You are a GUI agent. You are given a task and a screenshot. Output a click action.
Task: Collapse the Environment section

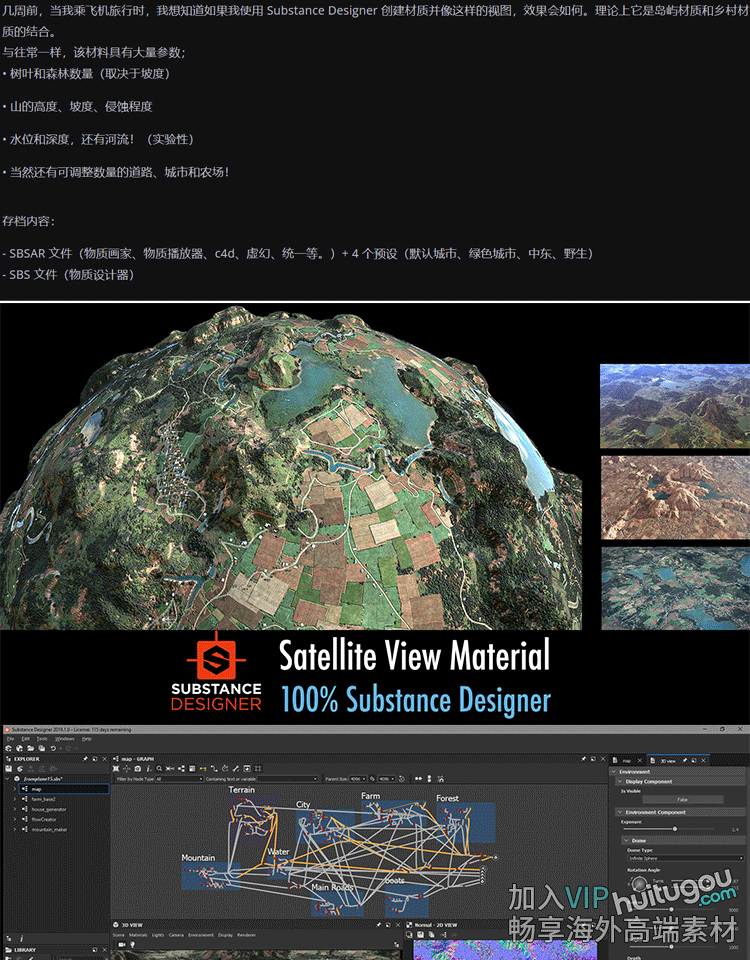[613, 771]
